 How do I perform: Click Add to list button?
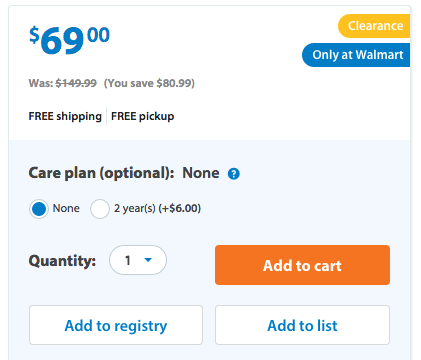tap(302, 325)
